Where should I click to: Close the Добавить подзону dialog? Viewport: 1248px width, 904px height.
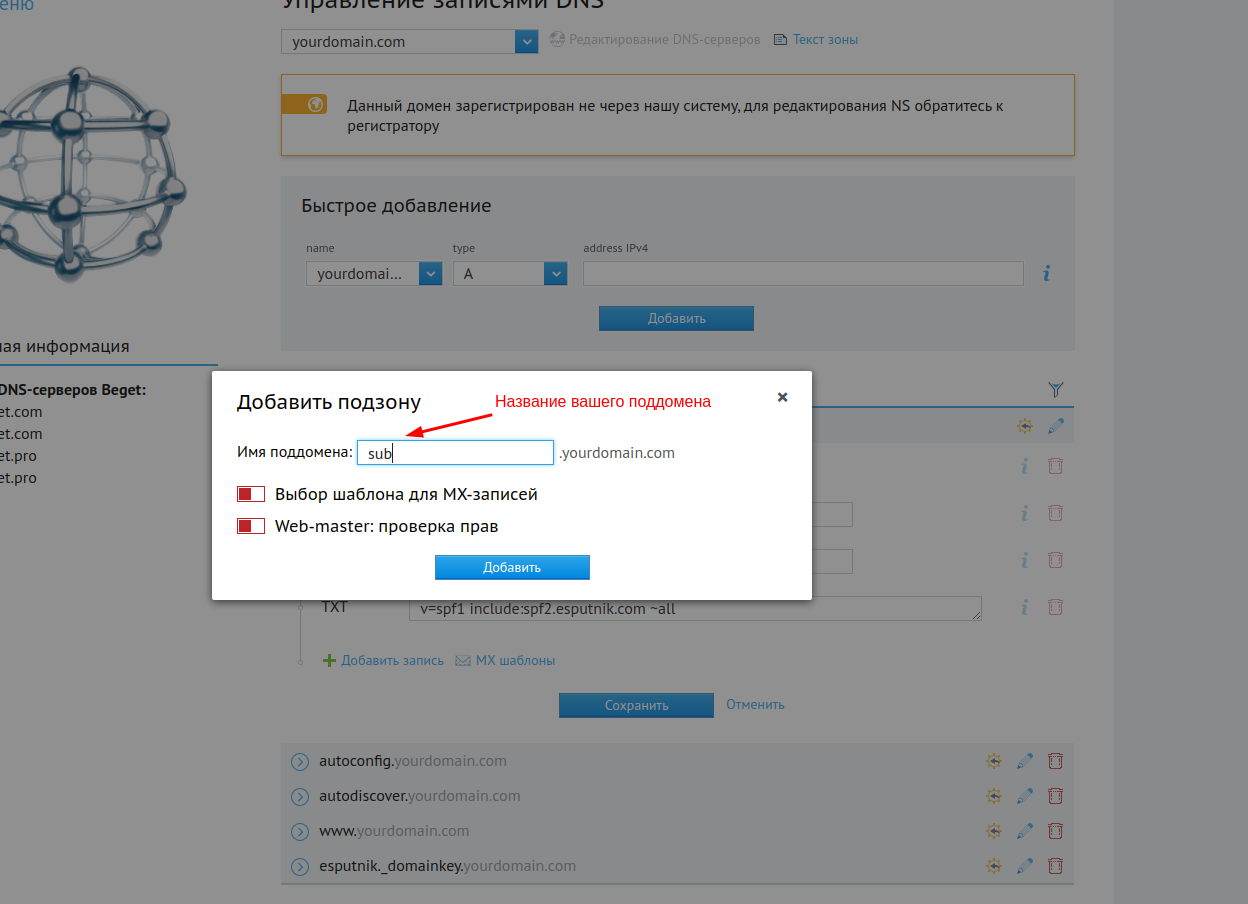[783, 397]
